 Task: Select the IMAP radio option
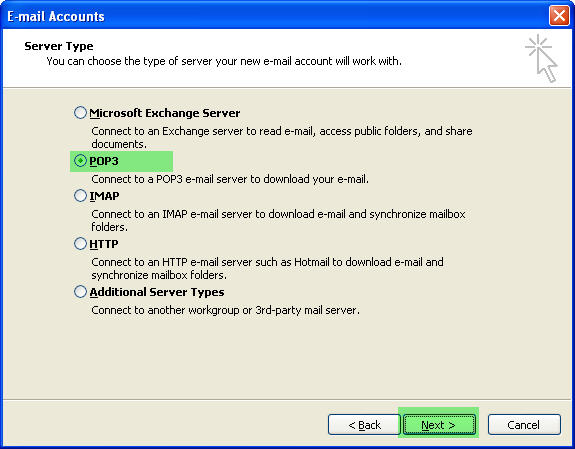(80, 196)
